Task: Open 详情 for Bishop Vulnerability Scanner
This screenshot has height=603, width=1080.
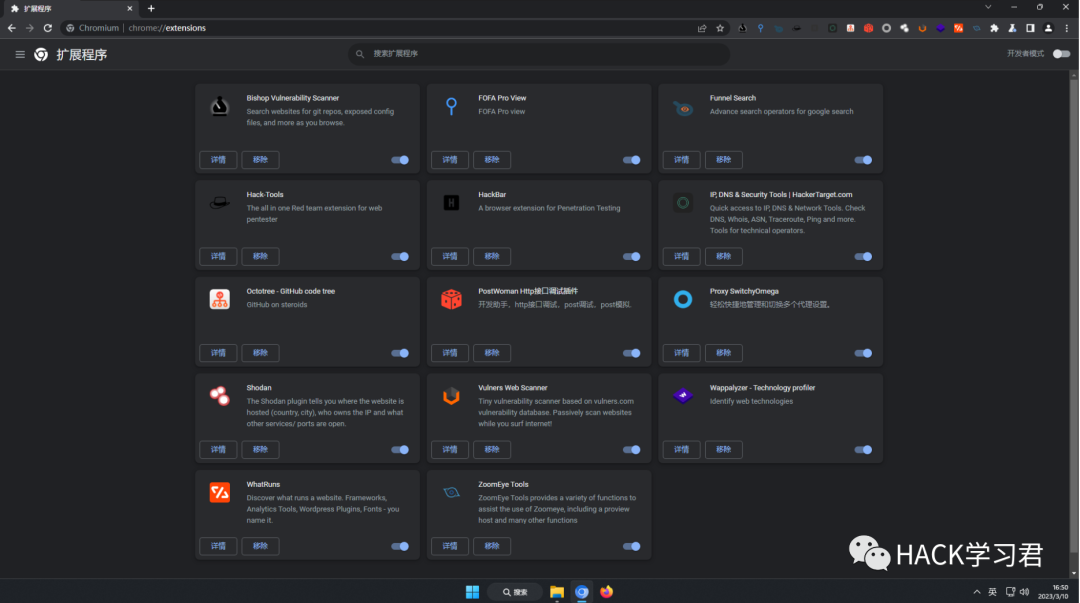Action: (218, 160)
